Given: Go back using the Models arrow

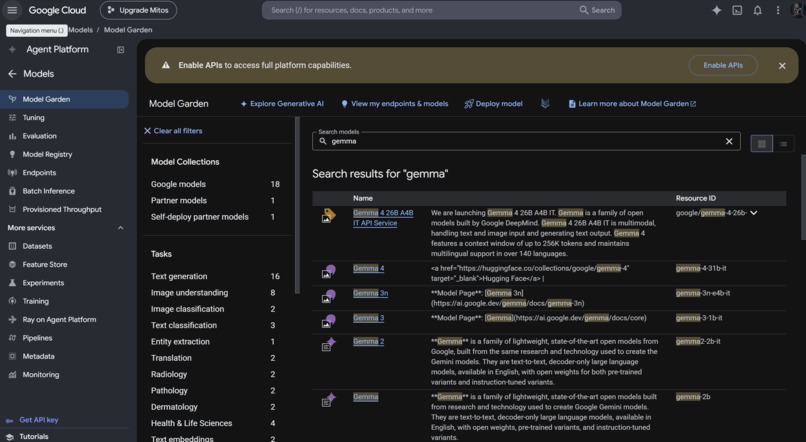Looking at the screenshot, I should tap(12, 74).
